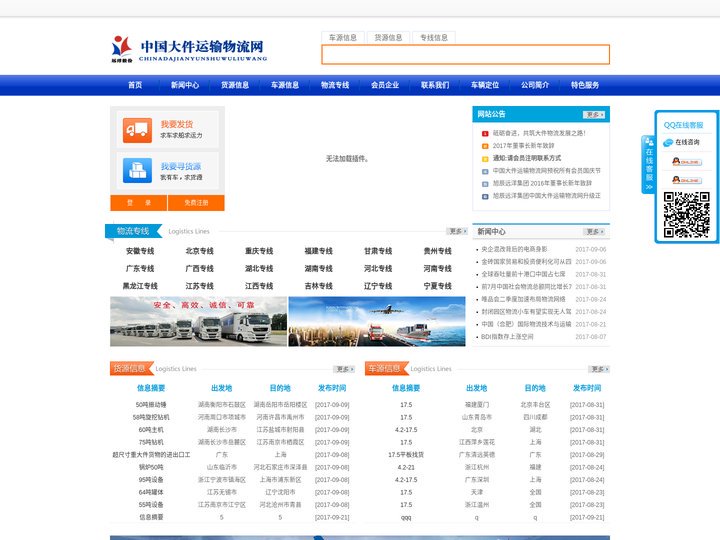Screen dimensions: 720x540
Task: Collapse the 在线客服 side tab with arrows
Action: point(649,187)
